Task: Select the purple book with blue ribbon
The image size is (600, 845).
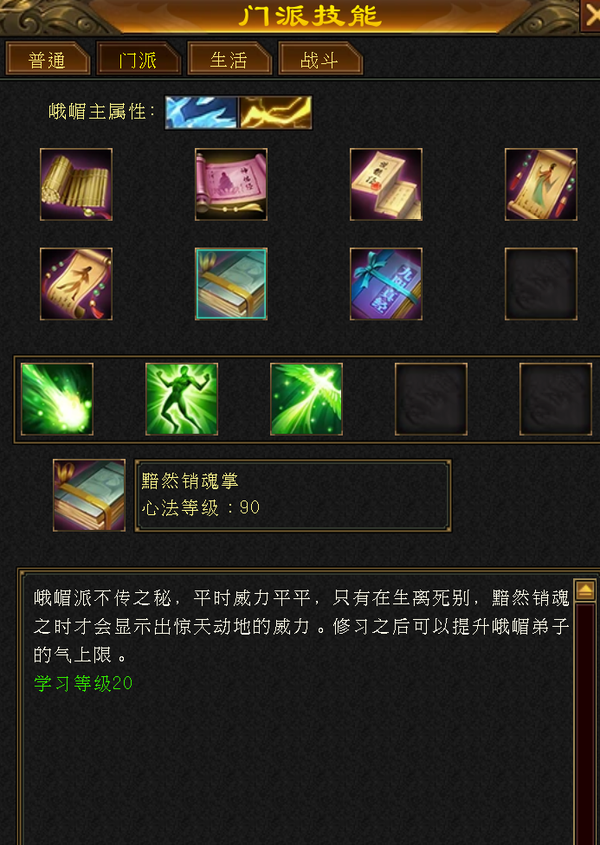Action: click(x=386, y=284)
